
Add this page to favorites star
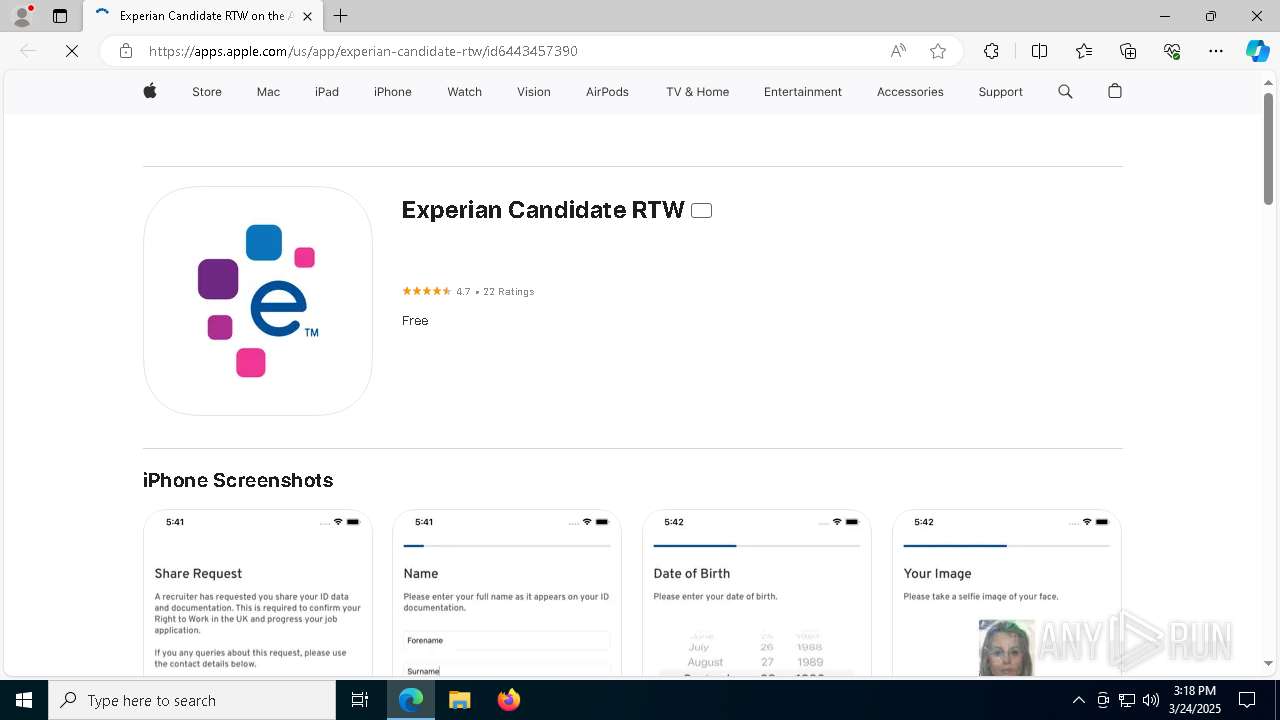click(938, 51)
